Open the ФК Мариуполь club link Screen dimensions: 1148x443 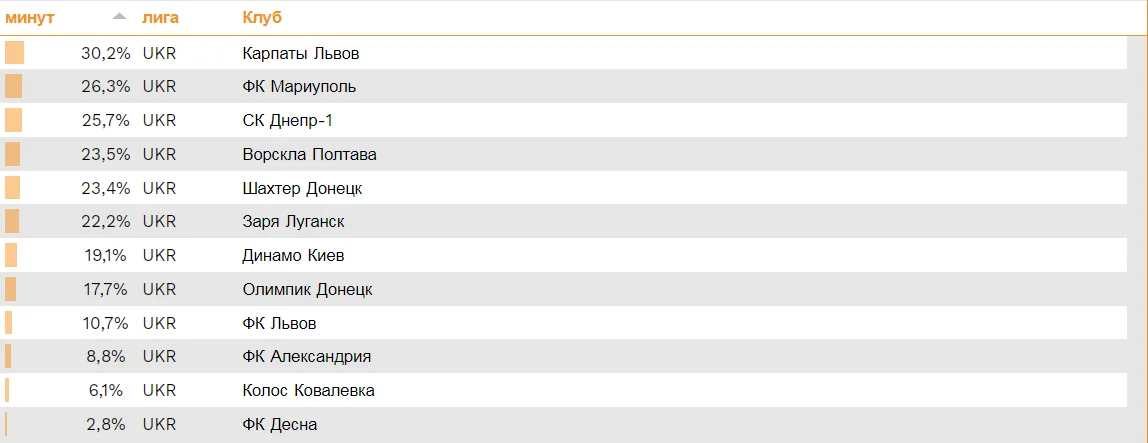point(299,87)
